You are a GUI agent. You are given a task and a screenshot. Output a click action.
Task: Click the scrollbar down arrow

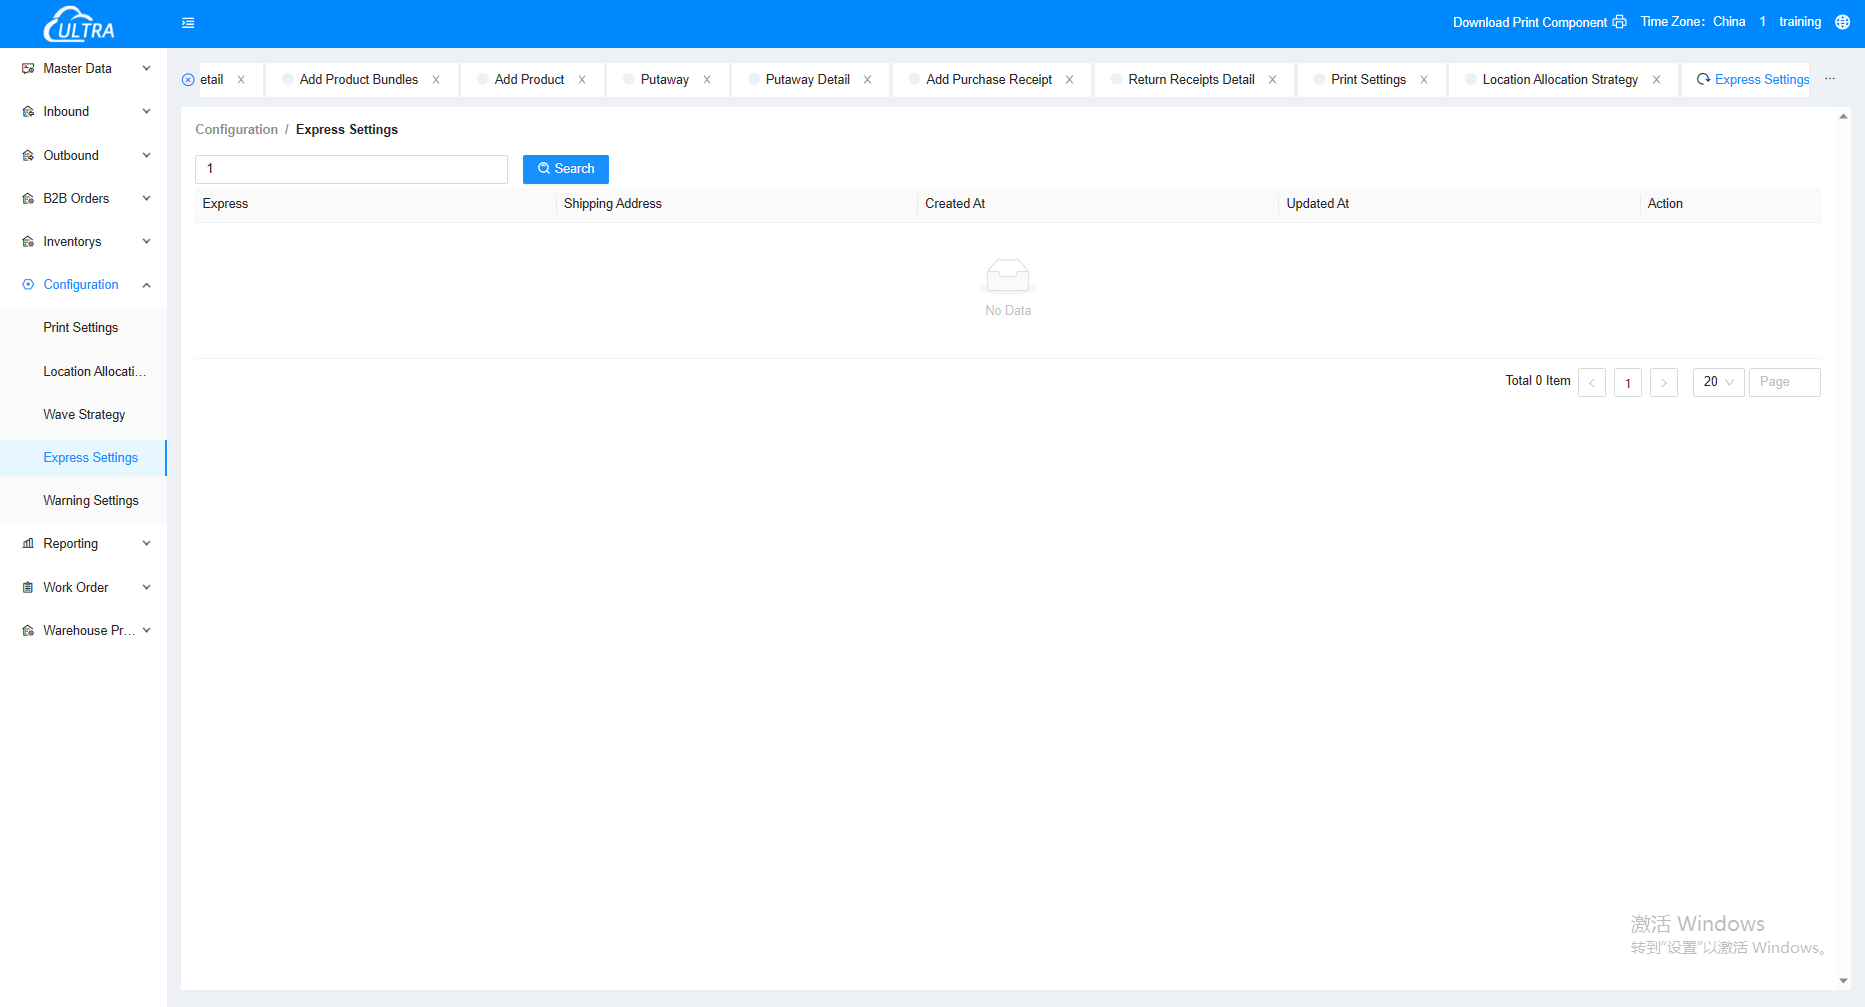(1843, 981)
